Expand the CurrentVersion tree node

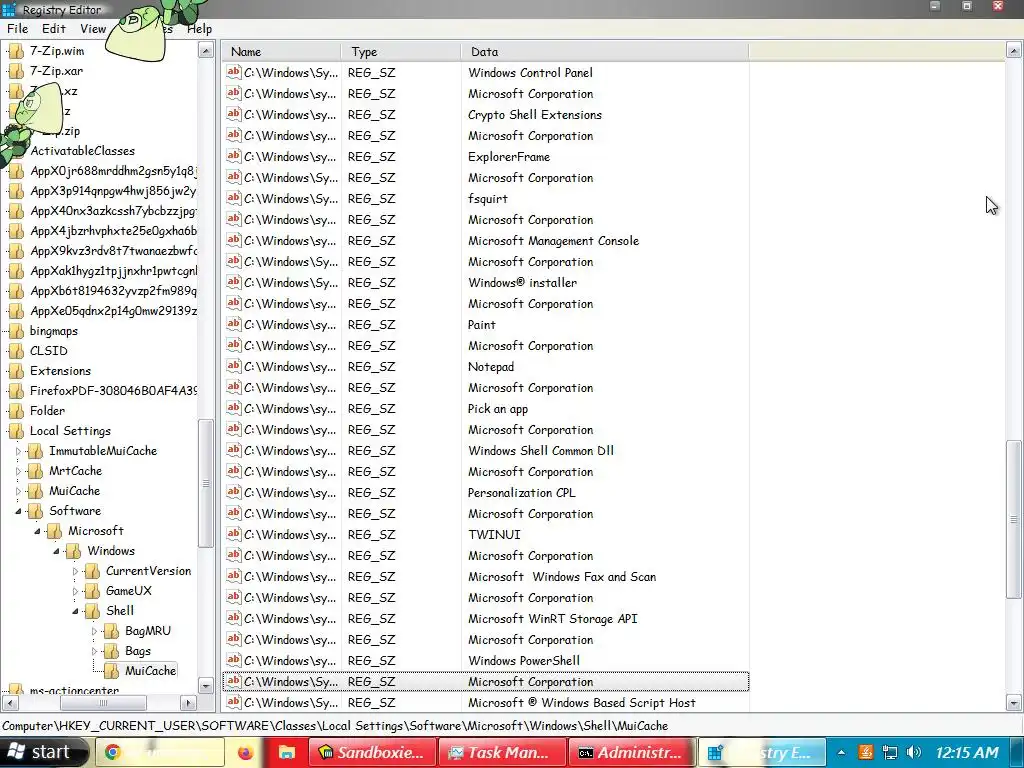click(75, 571)
